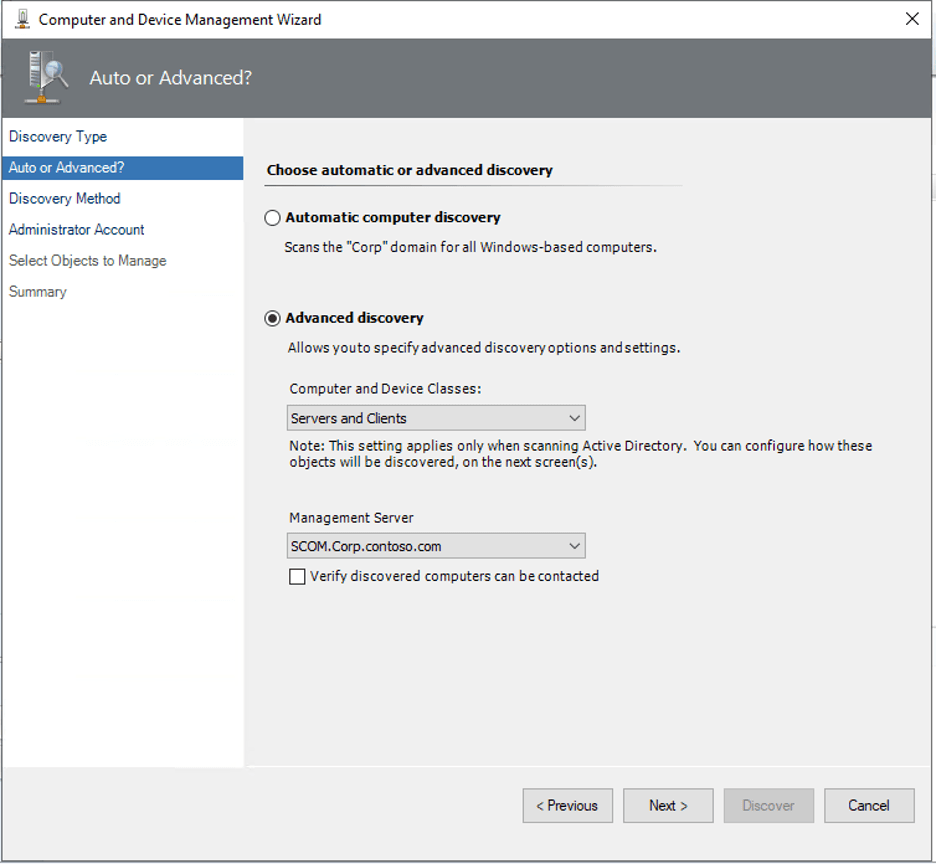Jump to the Summary step
This screenshot has width=936, height=864.
click(38, 292)
